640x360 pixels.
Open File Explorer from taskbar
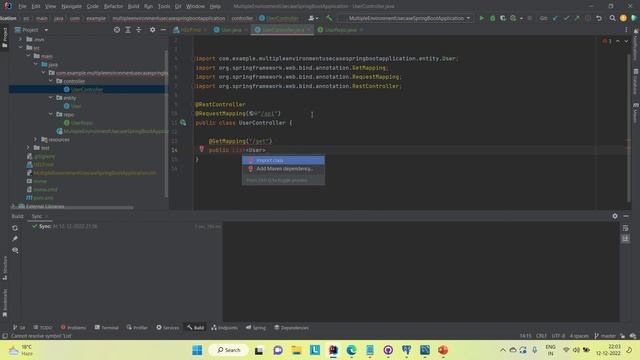point(296,350)
